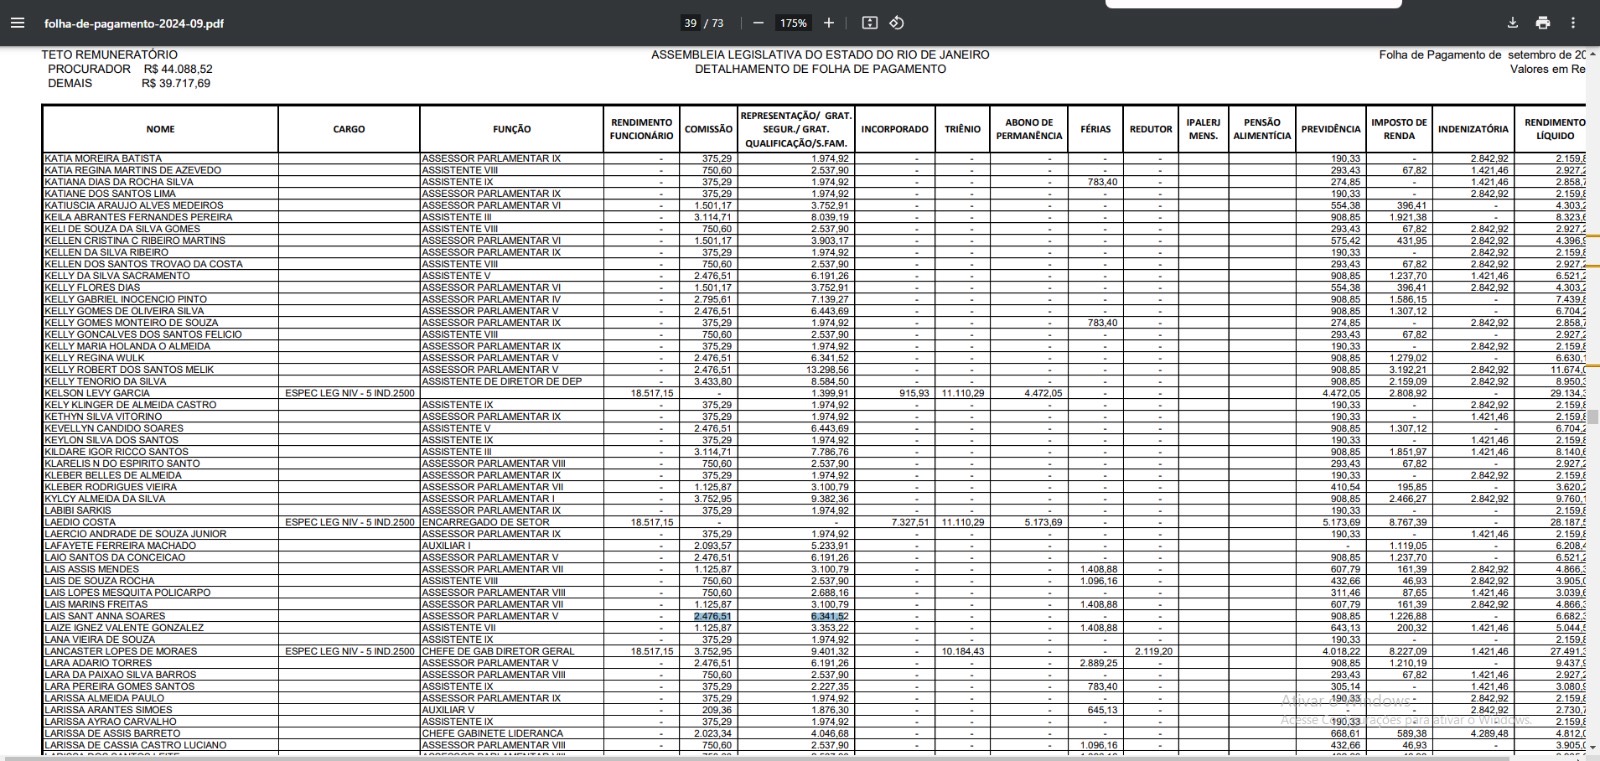Viewport: 1600px width, 761px height.
Task: Click the highlighted 6.341,52 cell
Action: [x=829, y=616]
